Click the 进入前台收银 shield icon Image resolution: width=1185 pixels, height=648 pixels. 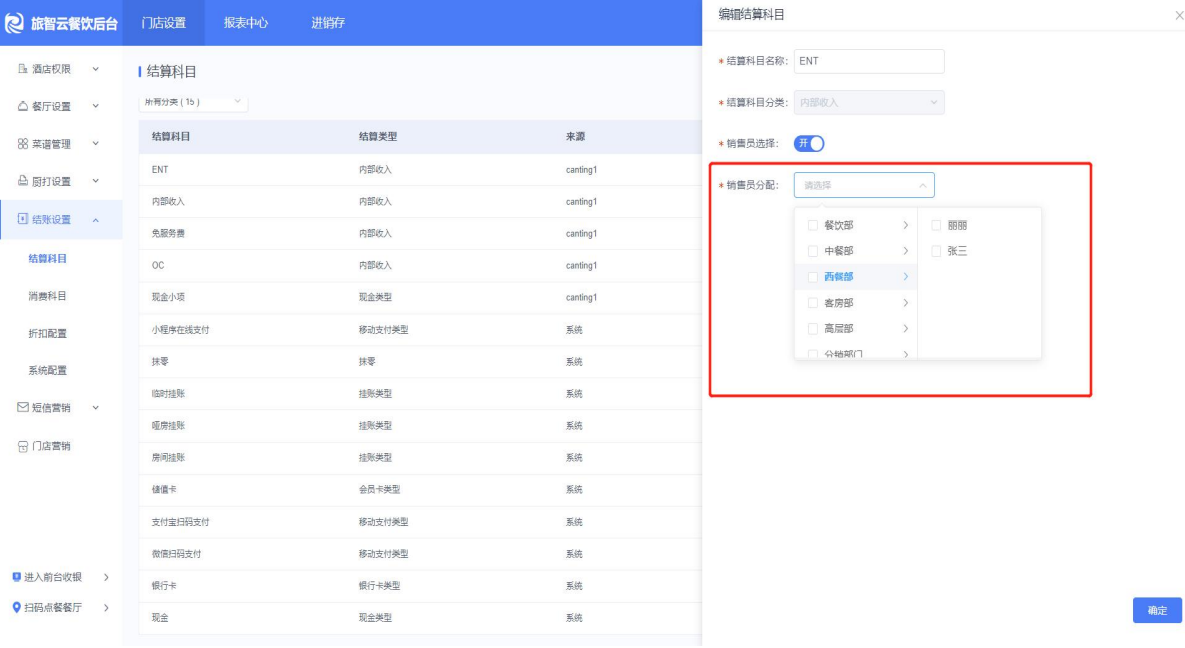coord(17,578)
